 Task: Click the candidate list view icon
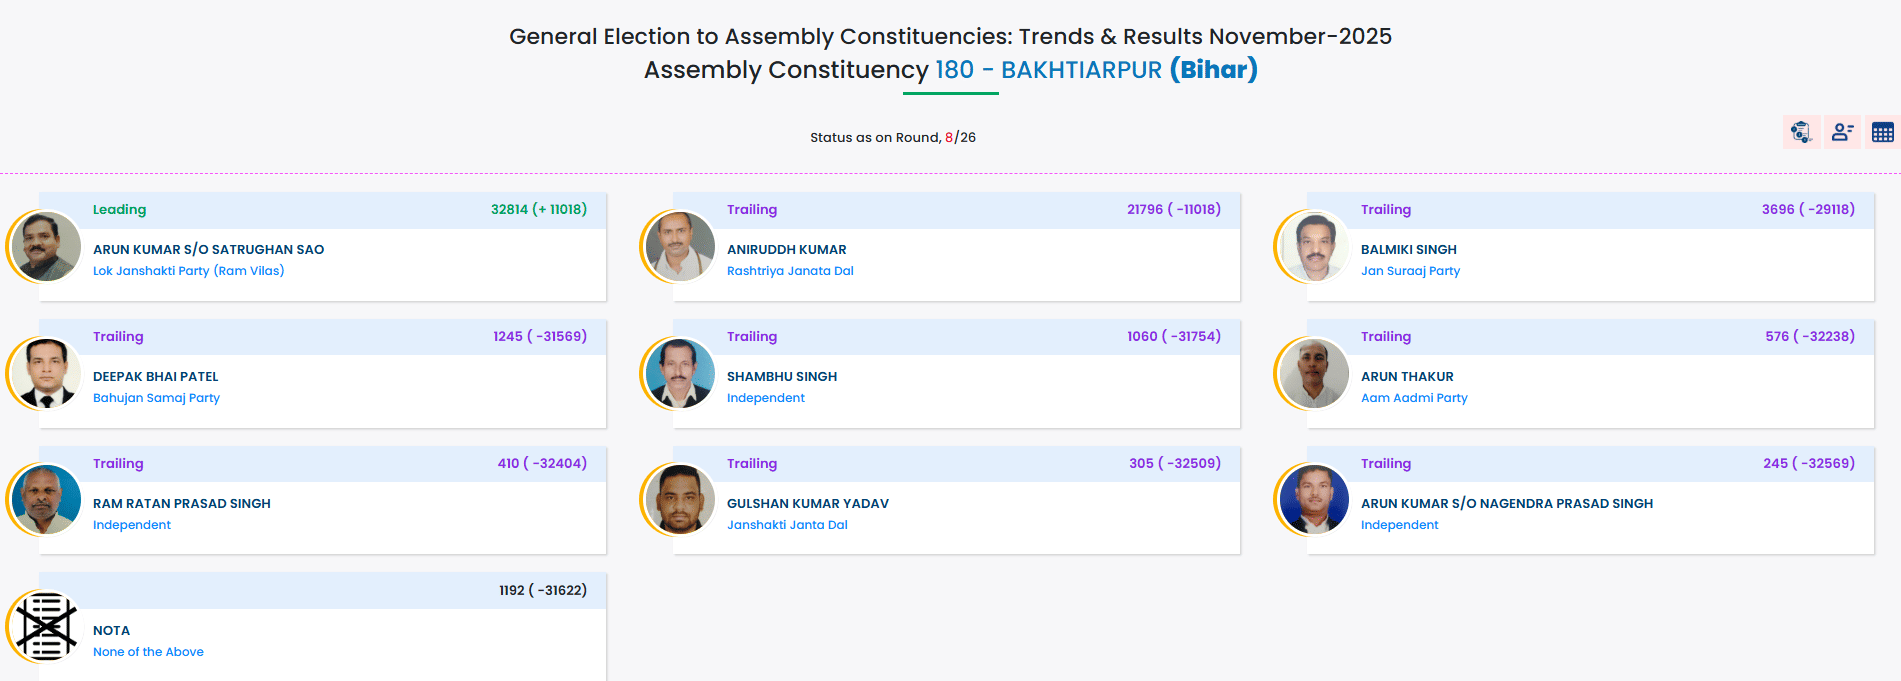pyautogui.click(x=1842, y=132)
